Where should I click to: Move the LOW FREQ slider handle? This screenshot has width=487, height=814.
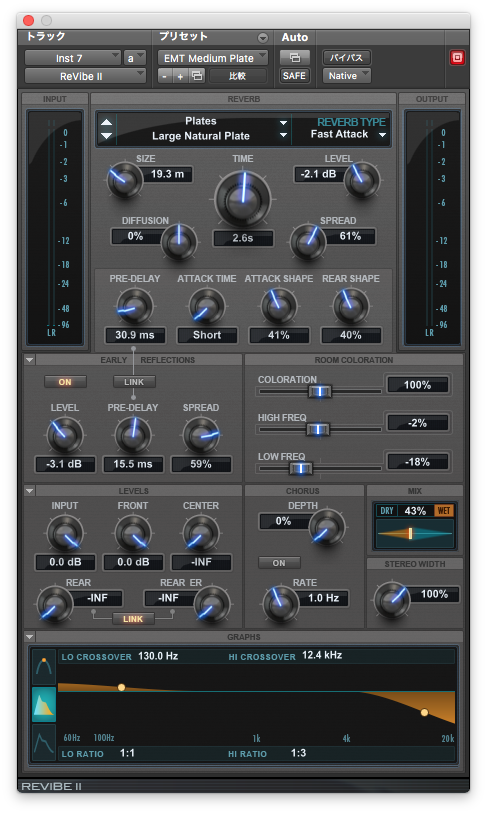[x=300, y=468]
